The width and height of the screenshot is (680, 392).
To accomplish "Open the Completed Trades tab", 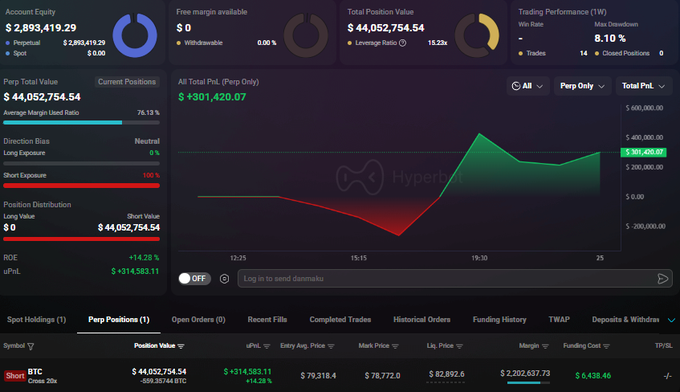I will (340, 320).
